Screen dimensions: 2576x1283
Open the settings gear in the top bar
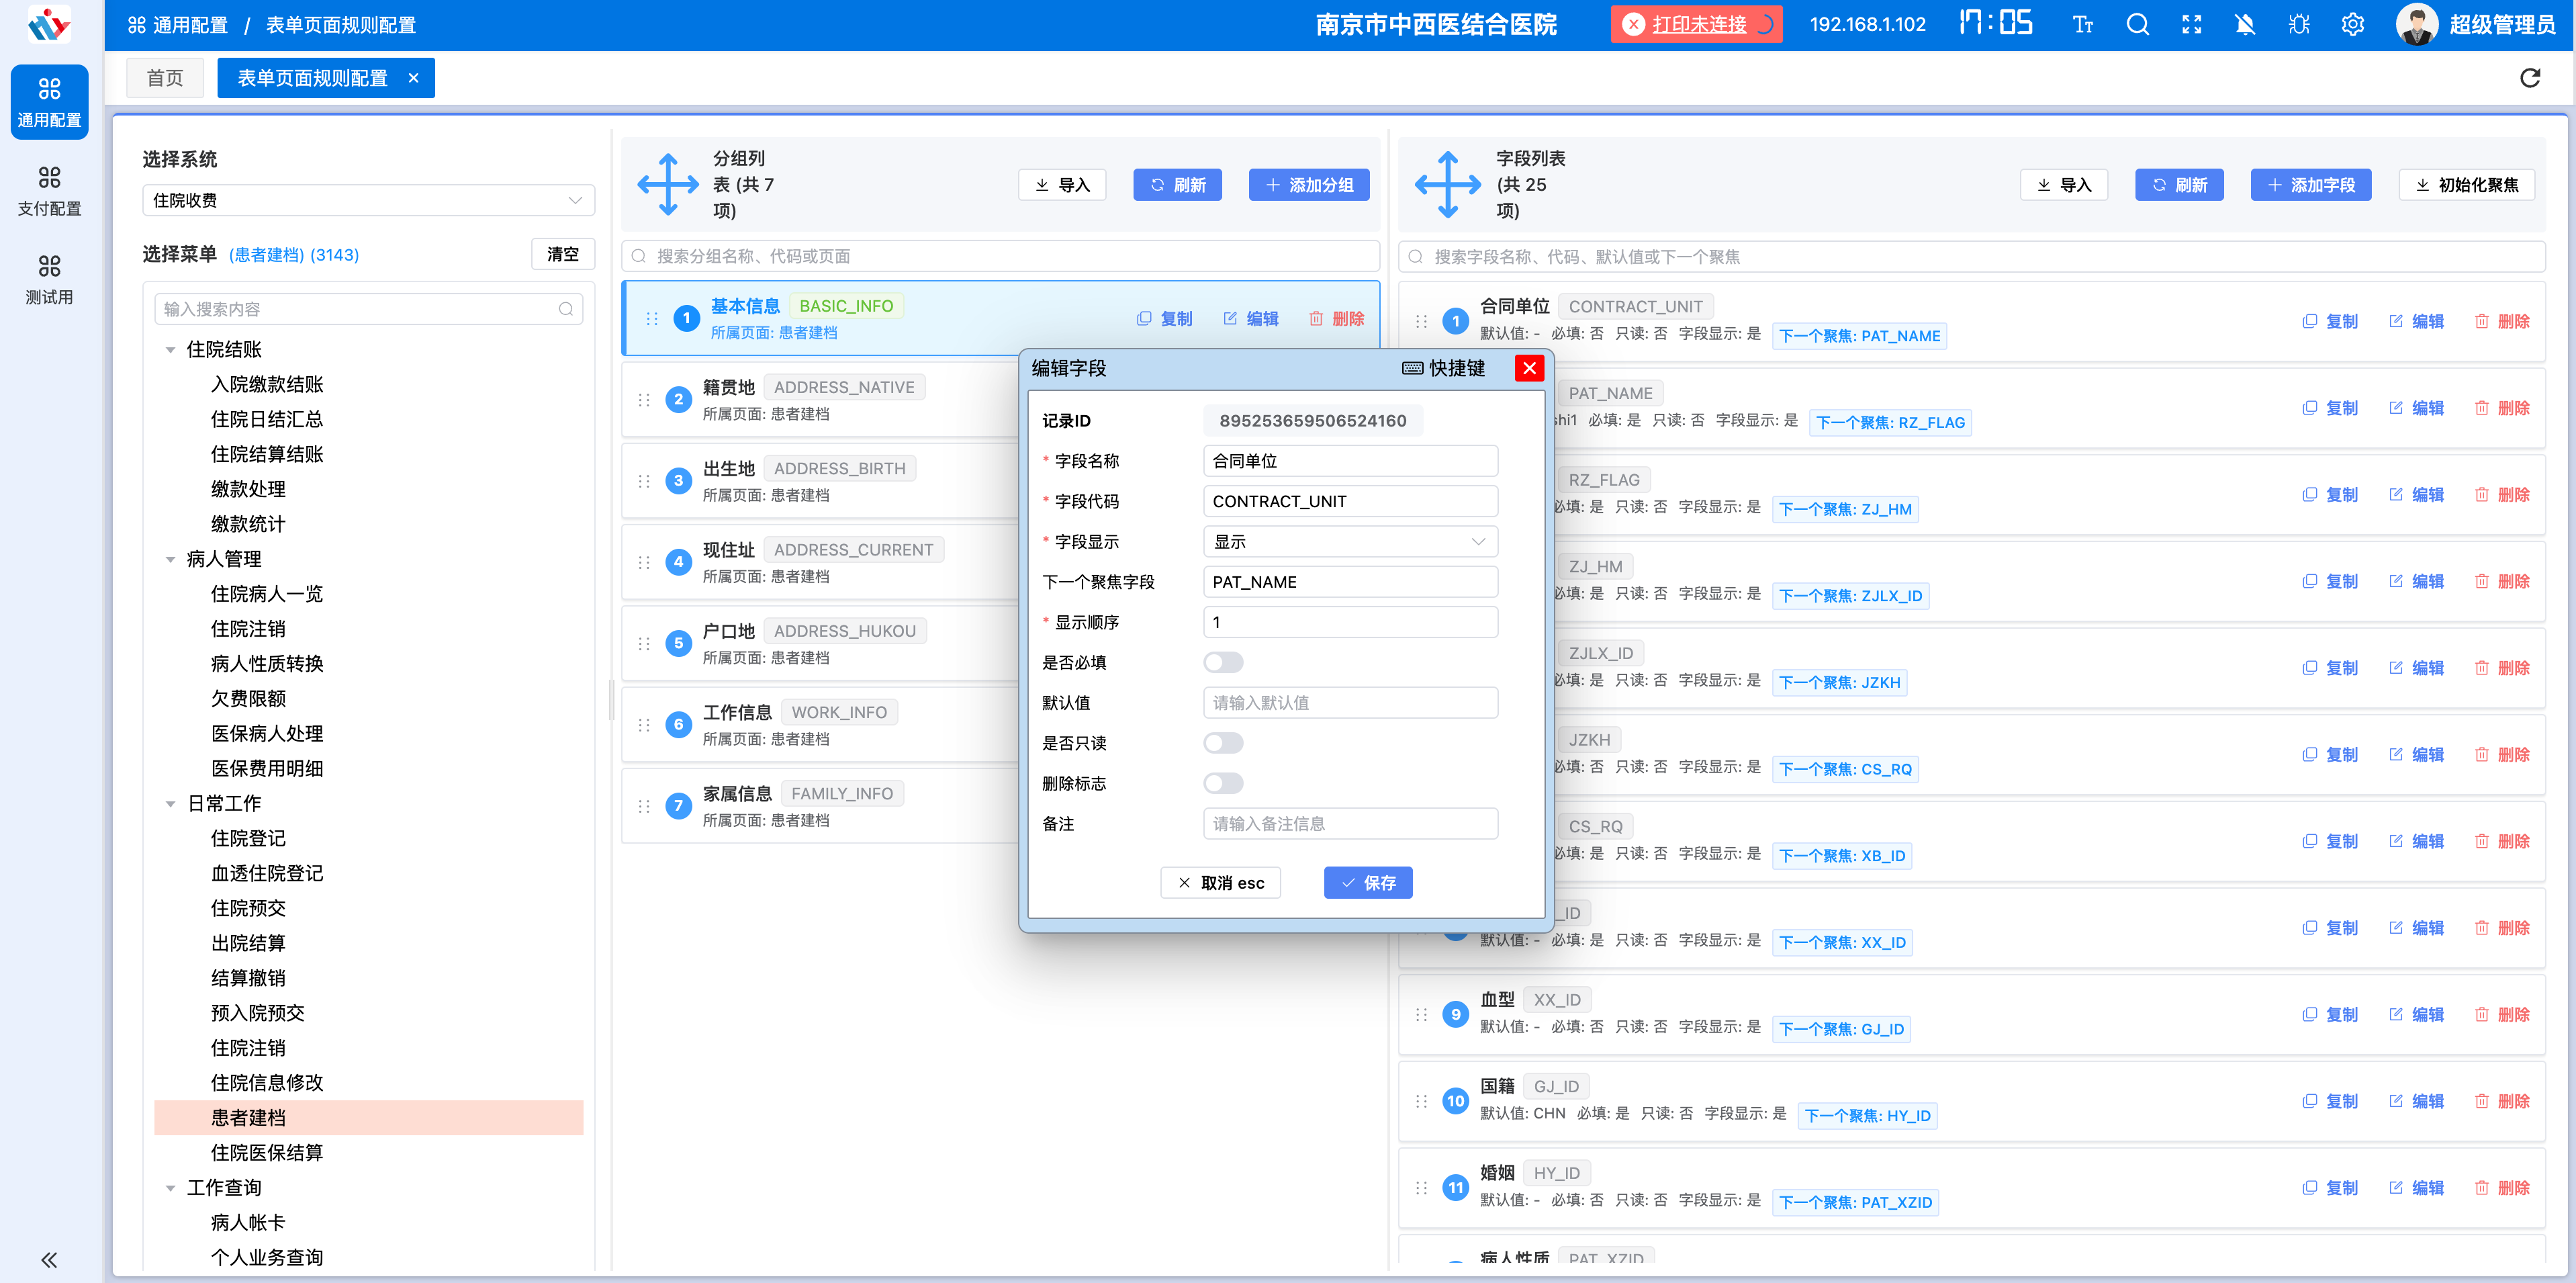click(2352, 24)
